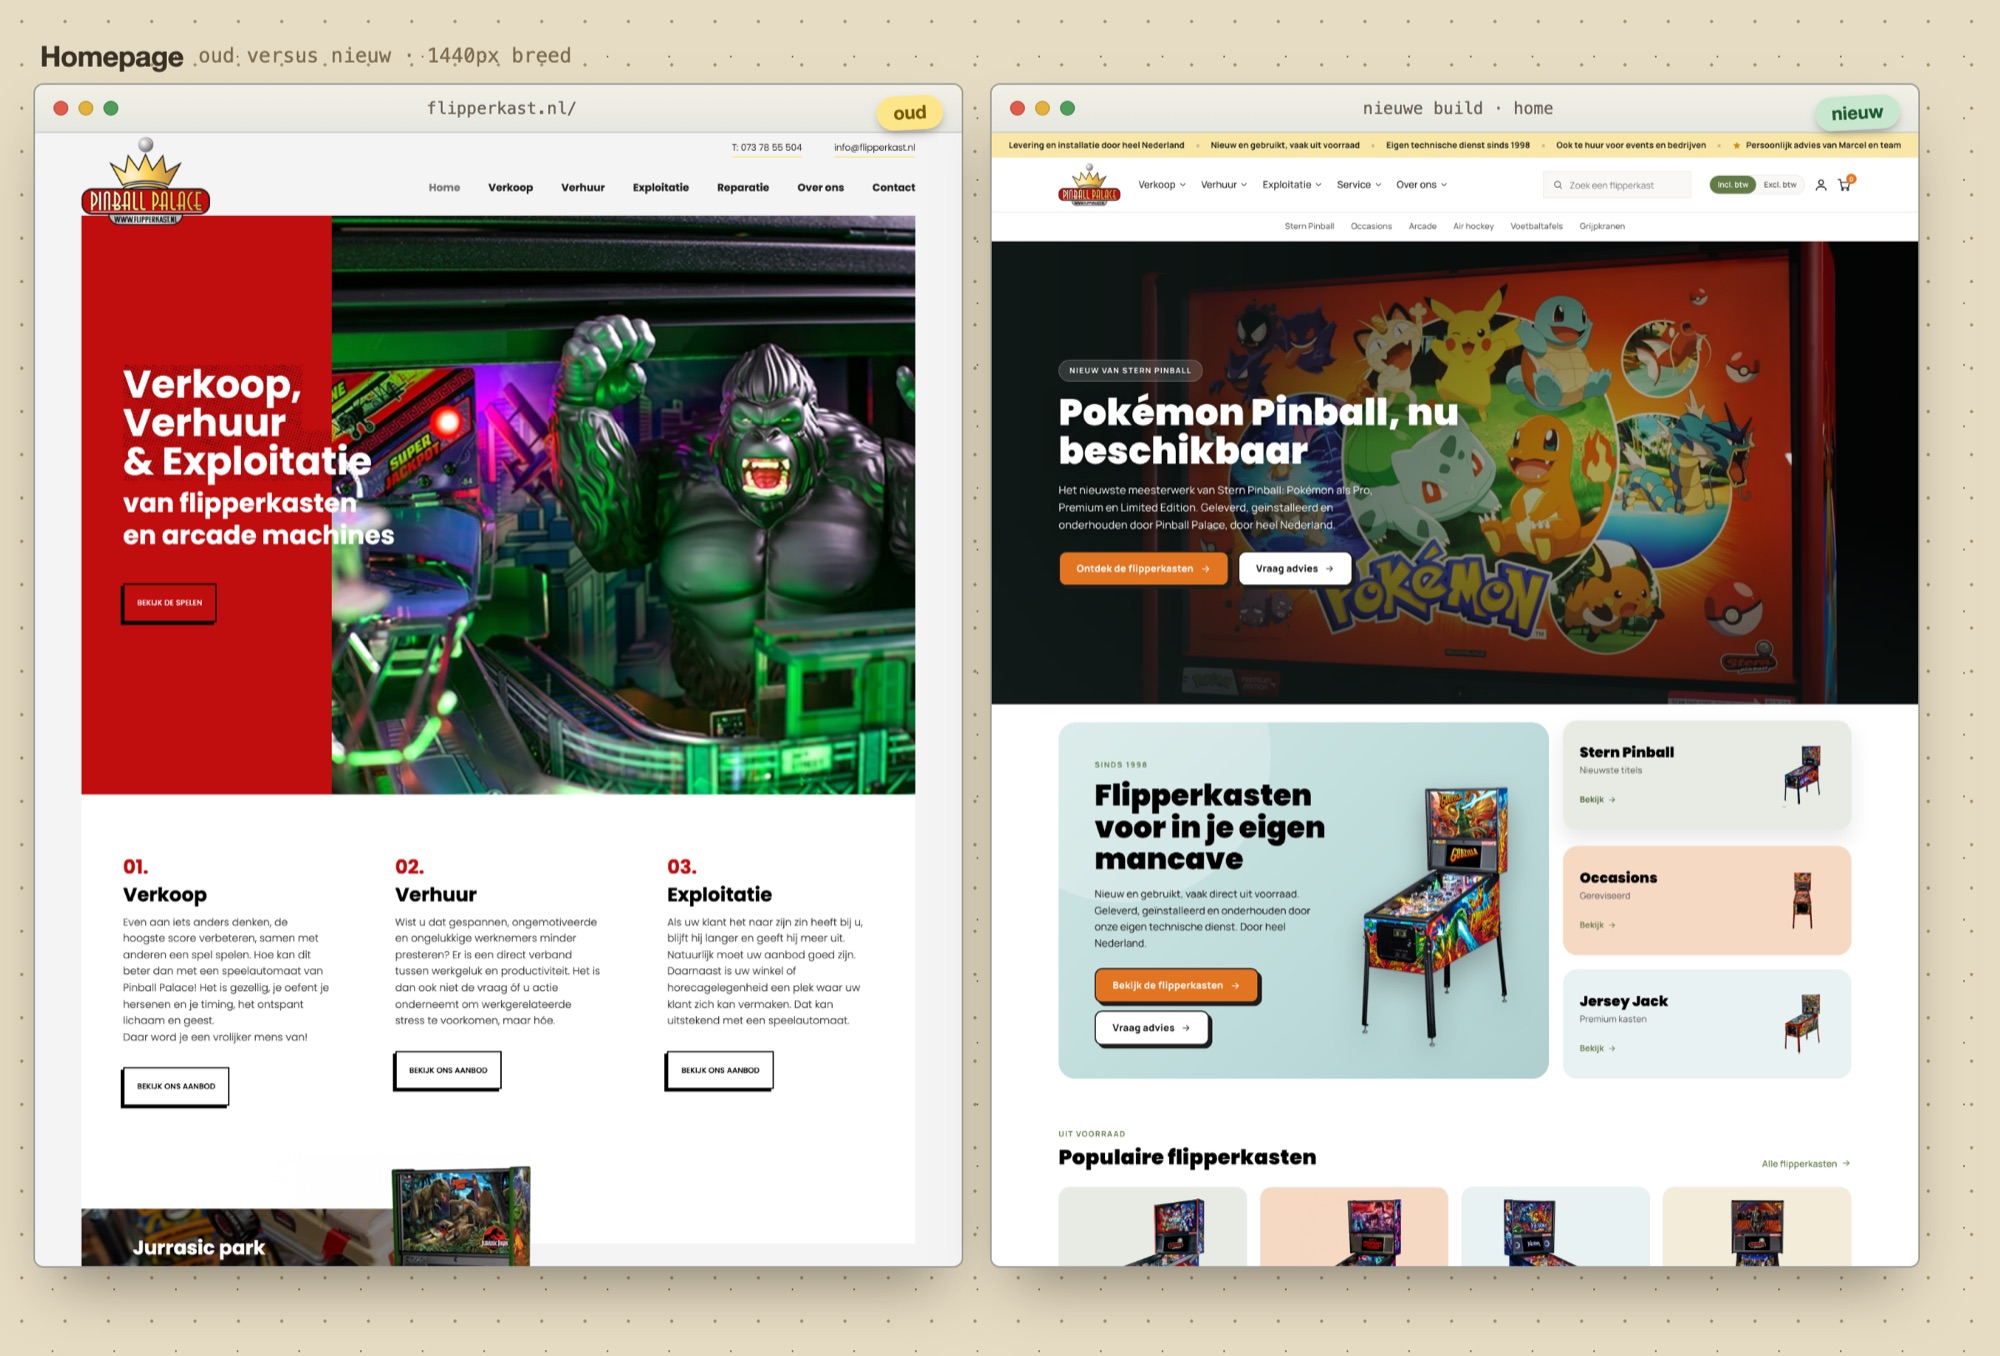Expand the Verkoop dropdown in nieuw nav
Viewport: 2000px width, 1356px height.
[1162, 185]
